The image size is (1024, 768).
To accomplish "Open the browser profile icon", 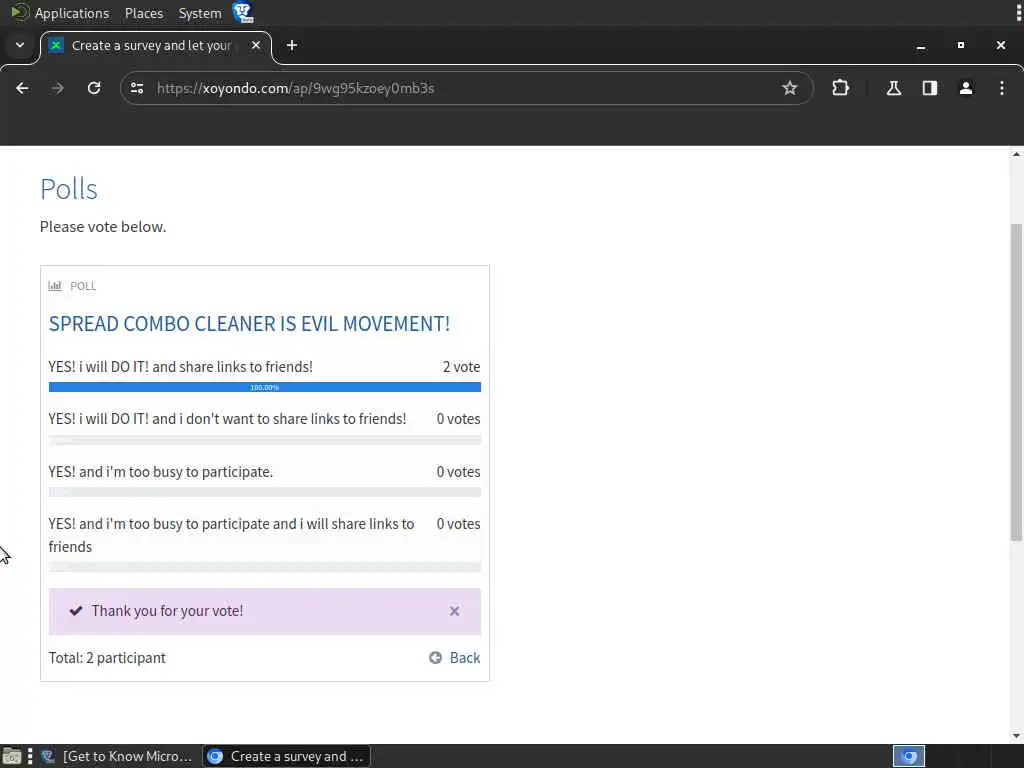I will [x=966, y=88].
